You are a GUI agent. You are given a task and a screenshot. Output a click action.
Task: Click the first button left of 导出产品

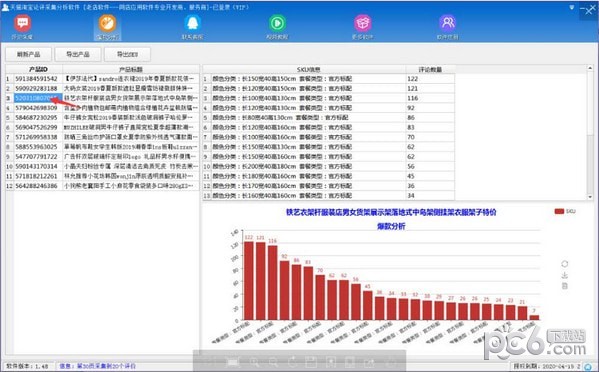29,54
